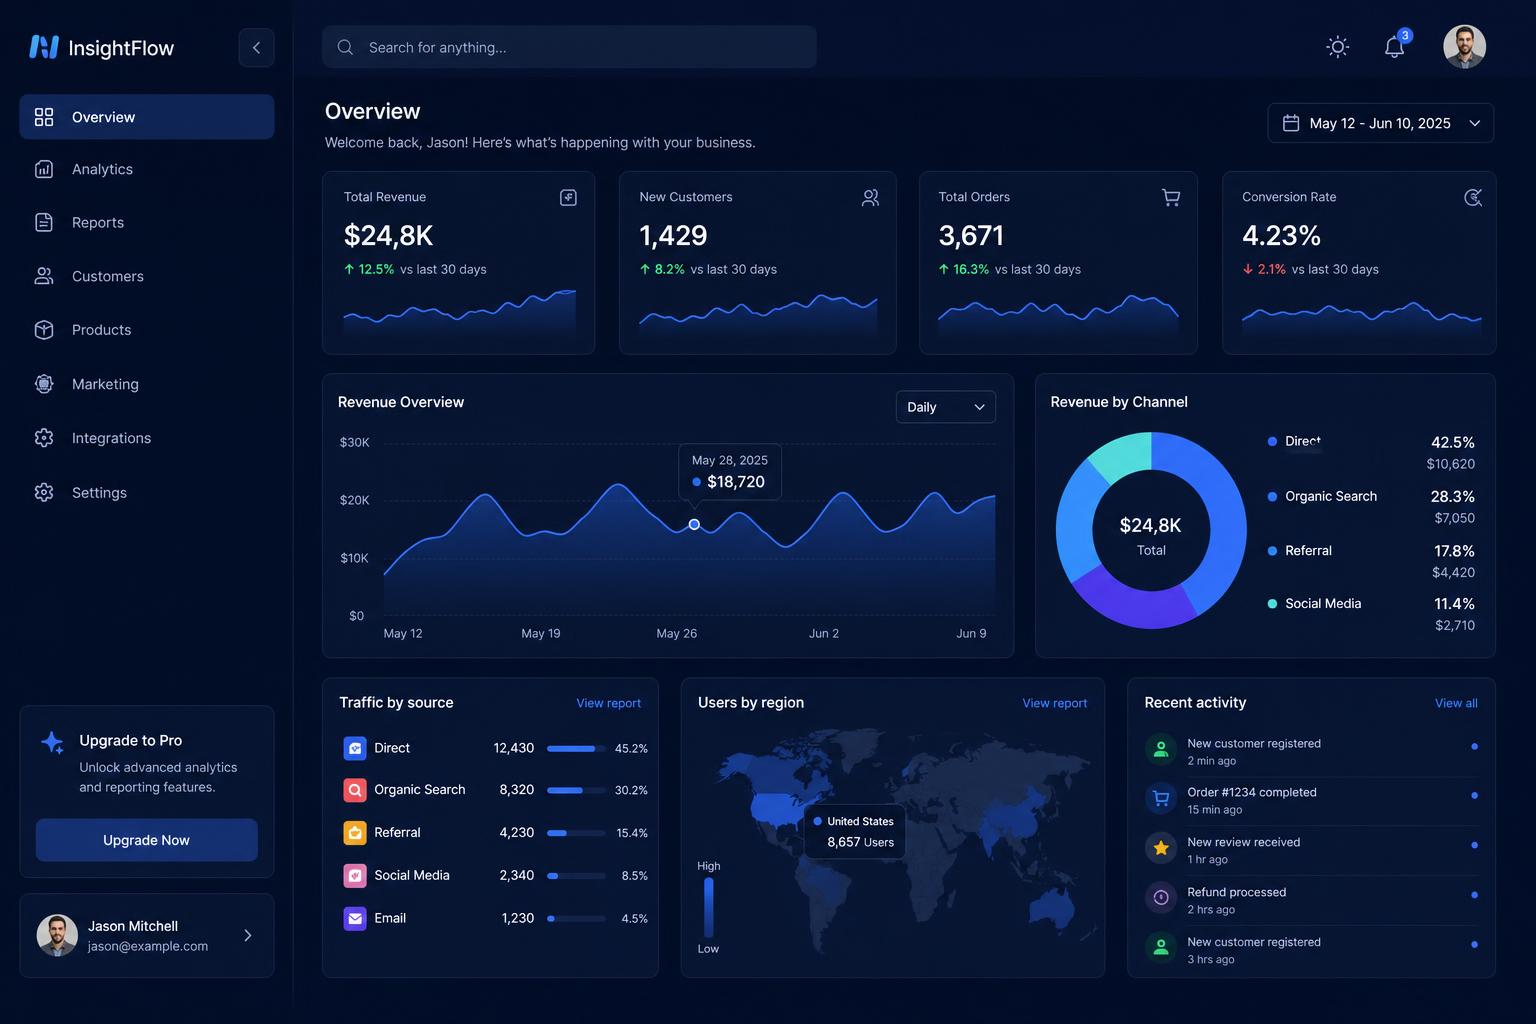
Task: Click the Email traffic source icon
Action: (x=355, y=918)
